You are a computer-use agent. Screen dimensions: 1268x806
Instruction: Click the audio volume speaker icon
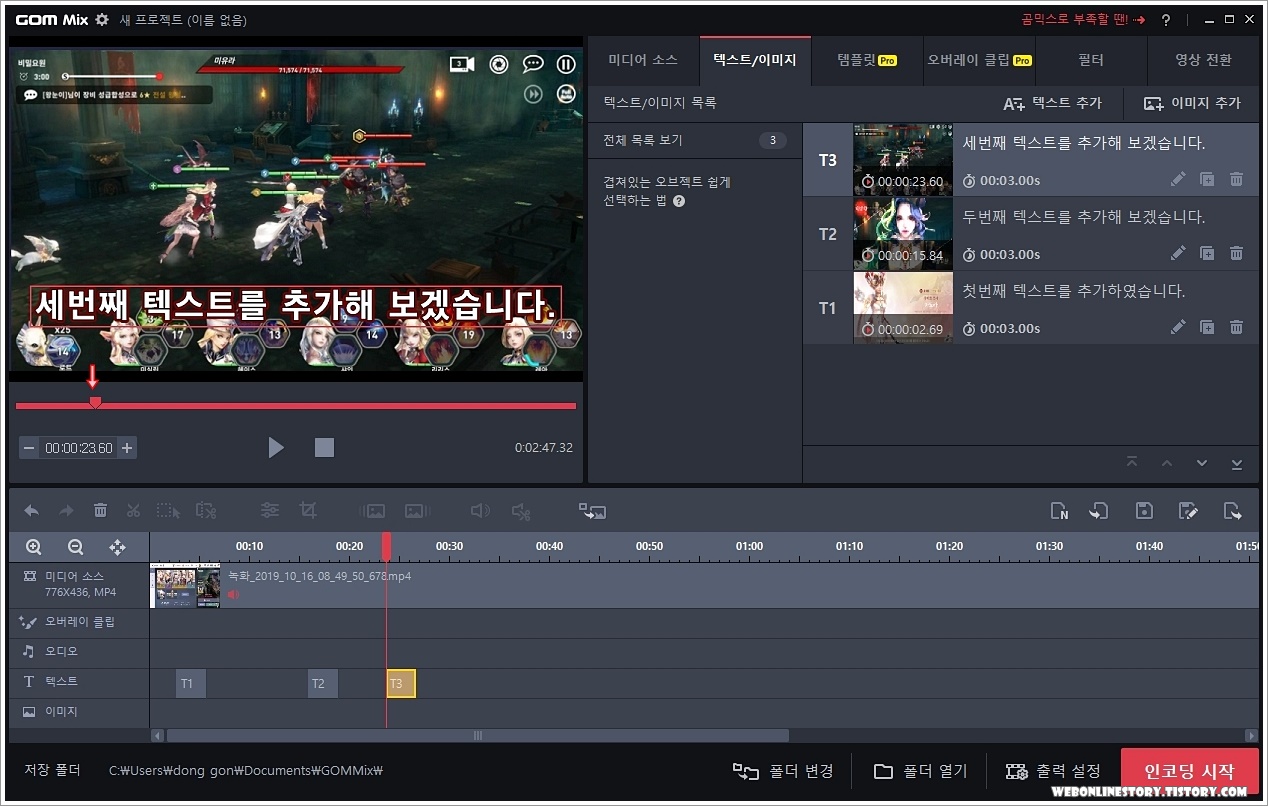480,511
